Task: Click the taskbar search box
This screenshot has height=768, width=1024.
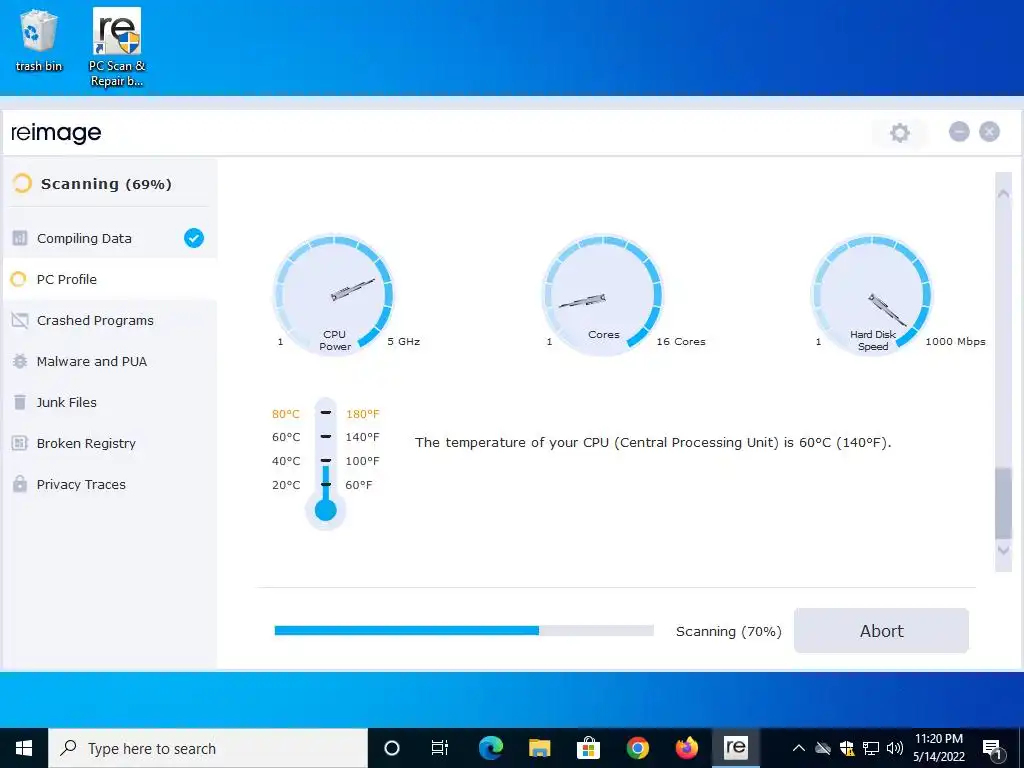Action: coord(208,748)
